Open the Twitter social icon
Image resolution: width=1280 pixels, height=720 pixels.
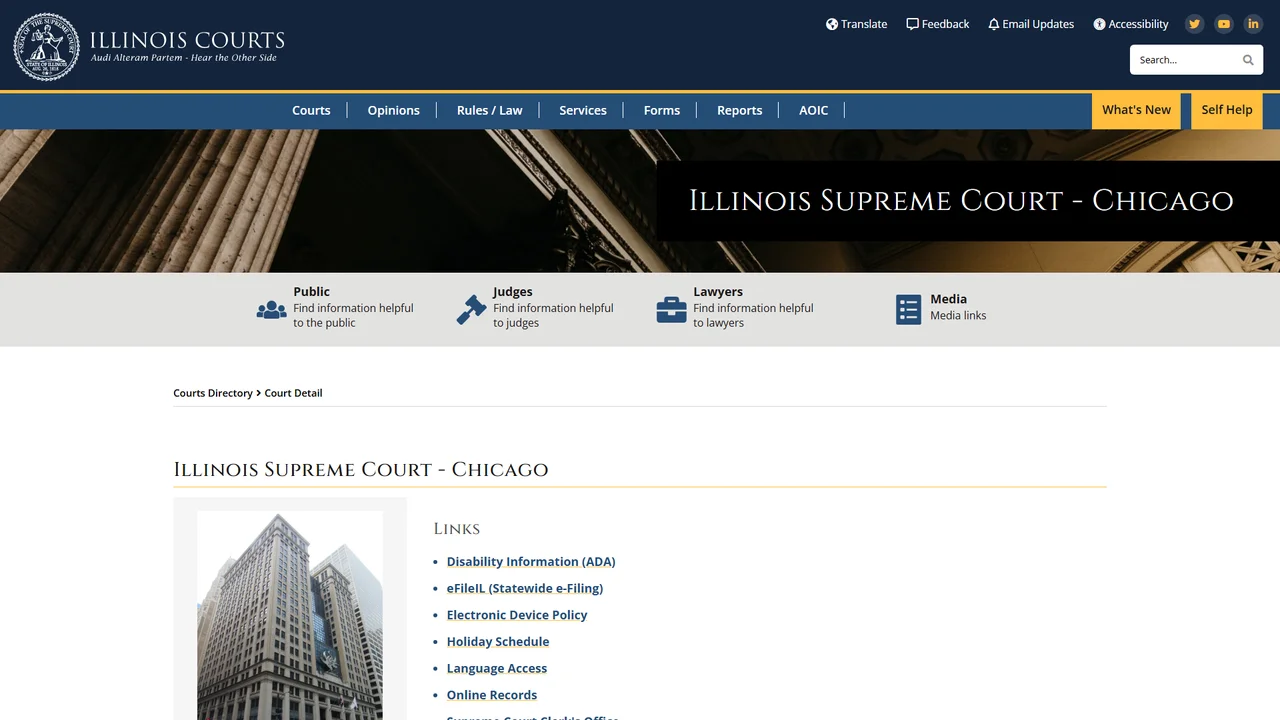pyautogui.click(x=1194, y=24)
